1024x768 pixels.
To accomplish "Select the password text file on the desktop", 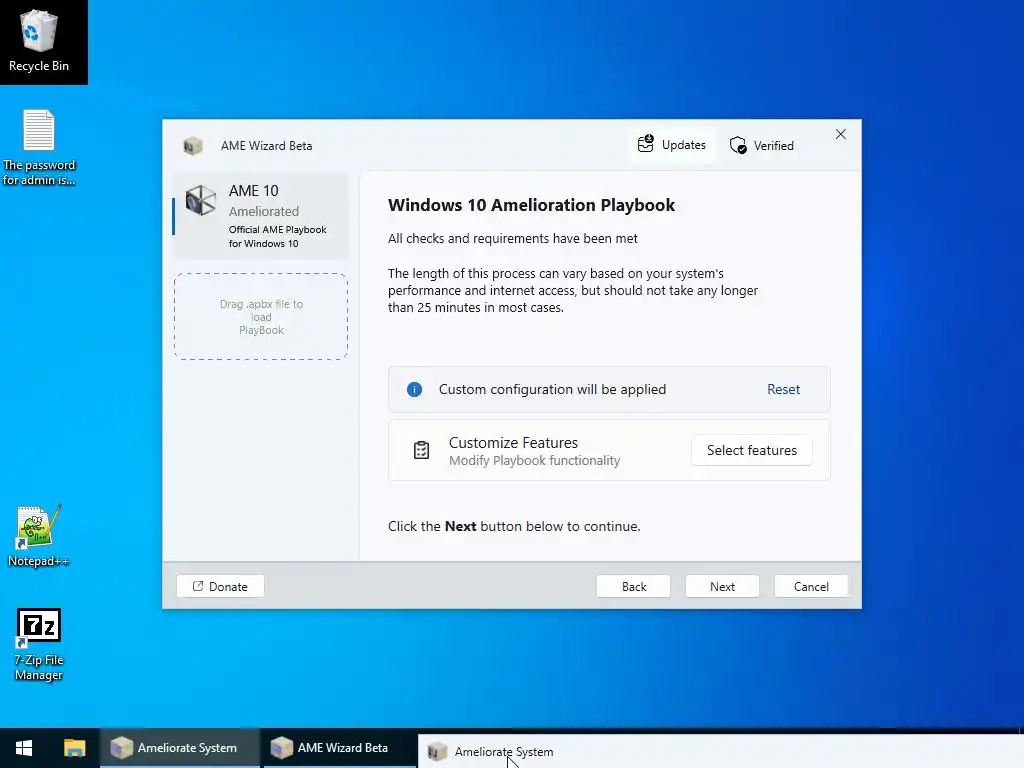I will pyautogui.click(x=39, y=148).
